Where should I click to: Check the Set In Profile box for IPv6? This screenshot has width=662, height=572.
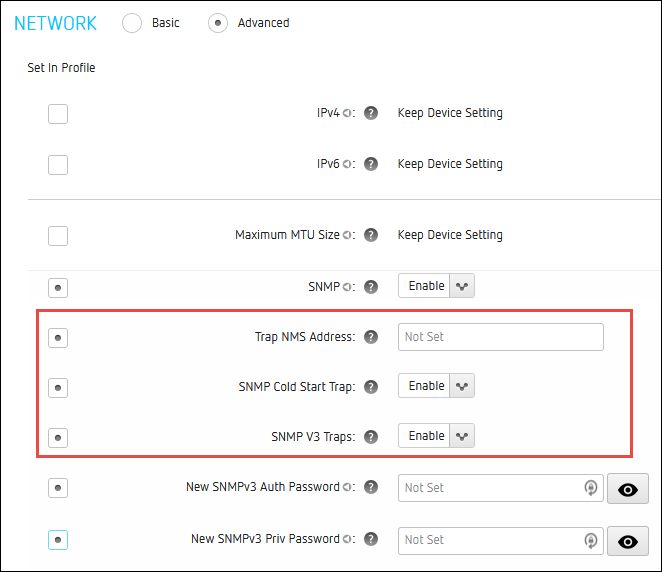pyautogui.click(x=58, y=165)
